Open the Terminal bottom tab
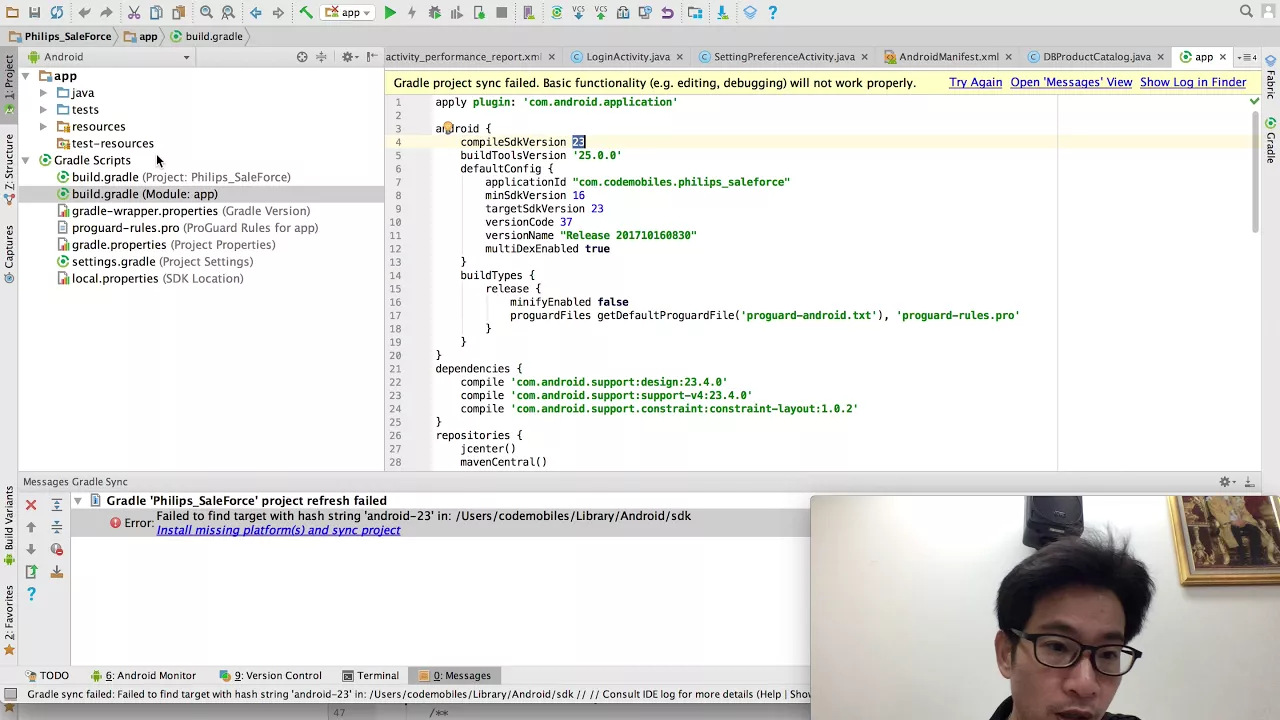The image size is (1280, 720). (370, 676)
